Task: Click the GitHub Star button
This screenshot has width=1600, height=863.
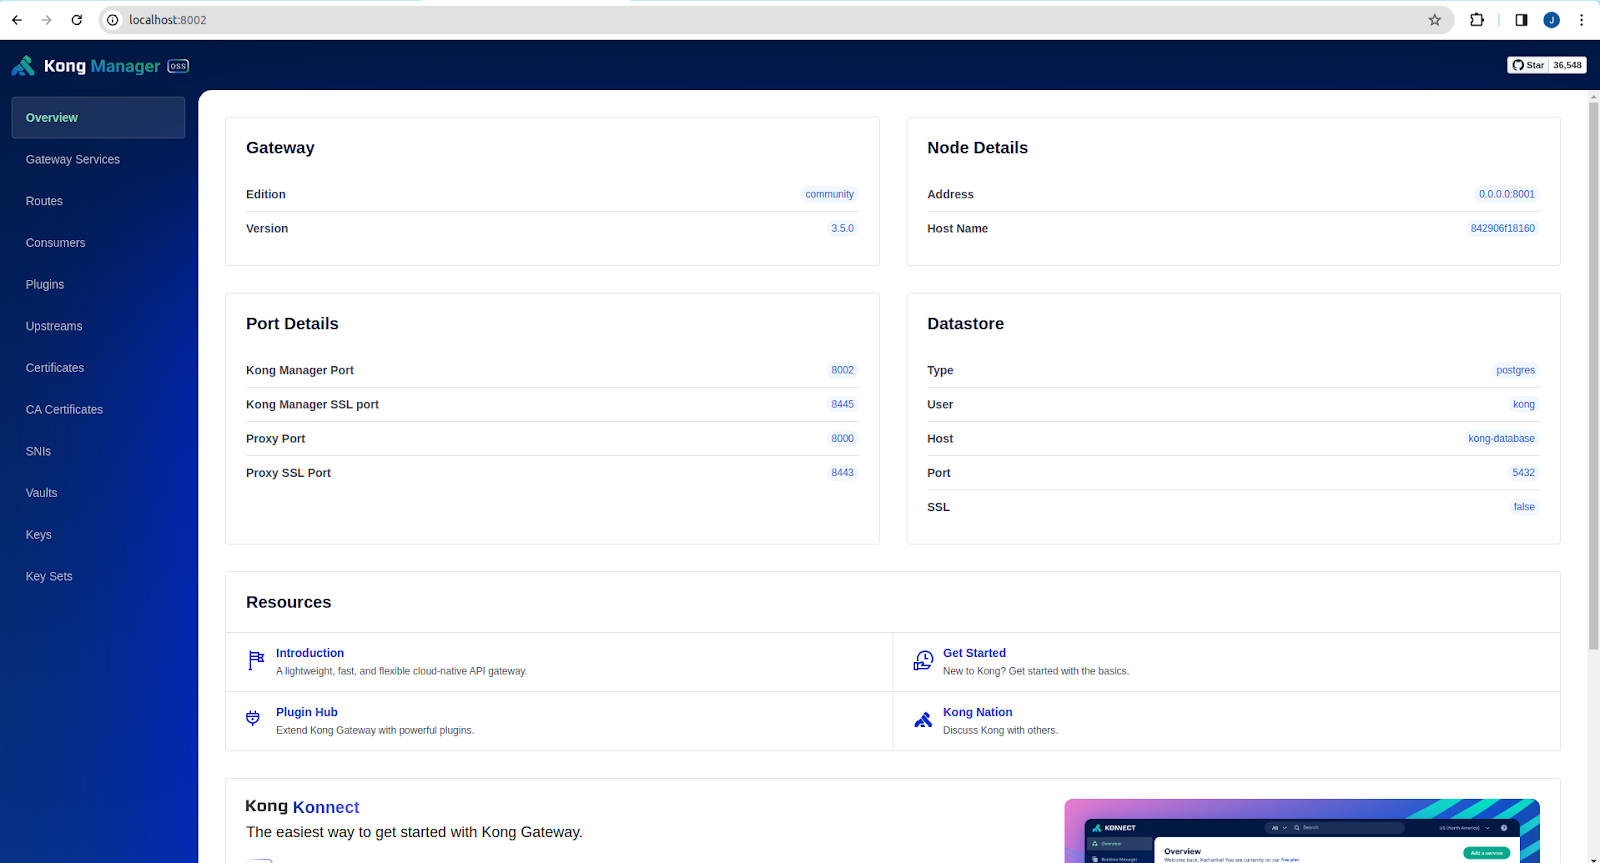Action: point(1528,65)
